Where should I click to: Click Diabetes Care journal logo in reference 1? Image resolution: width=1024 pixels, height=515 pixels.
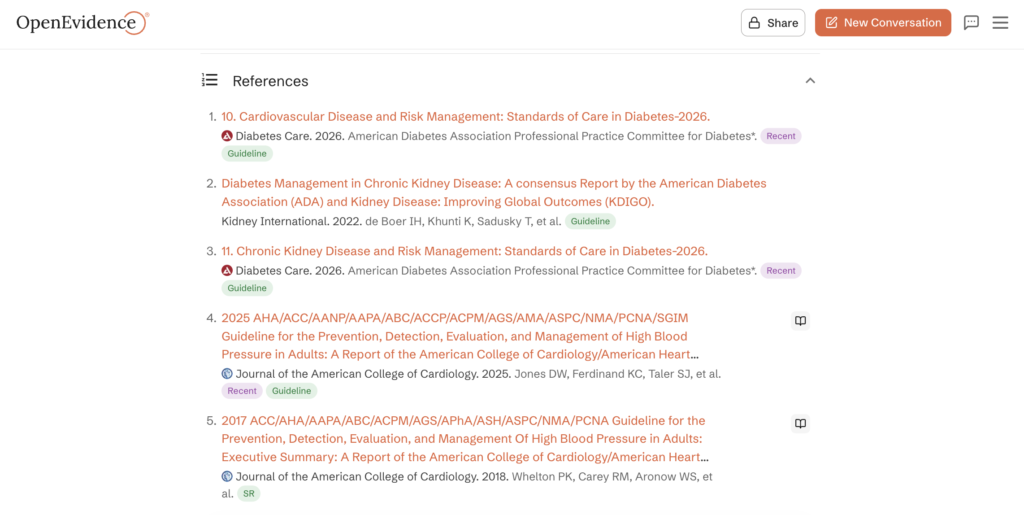(227, 136)
